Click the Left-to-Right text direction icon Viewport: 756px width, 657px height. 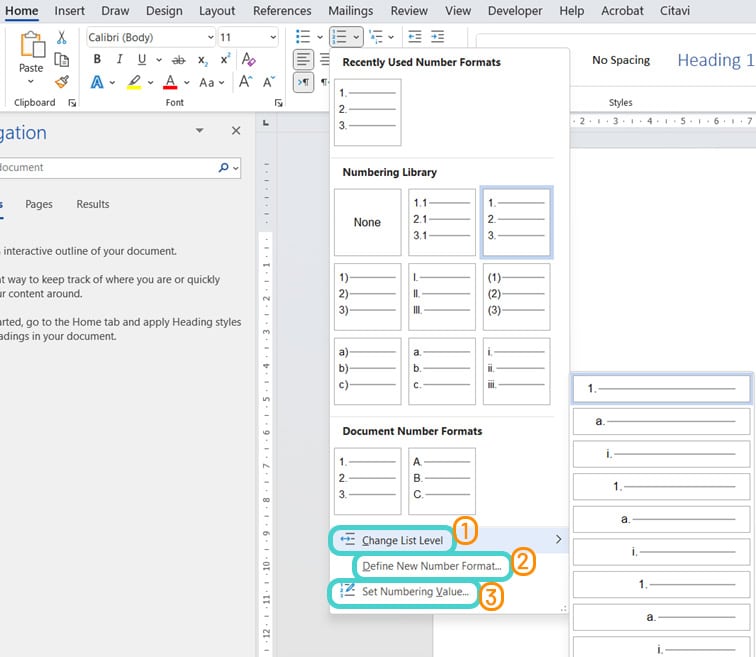[303, 82]
